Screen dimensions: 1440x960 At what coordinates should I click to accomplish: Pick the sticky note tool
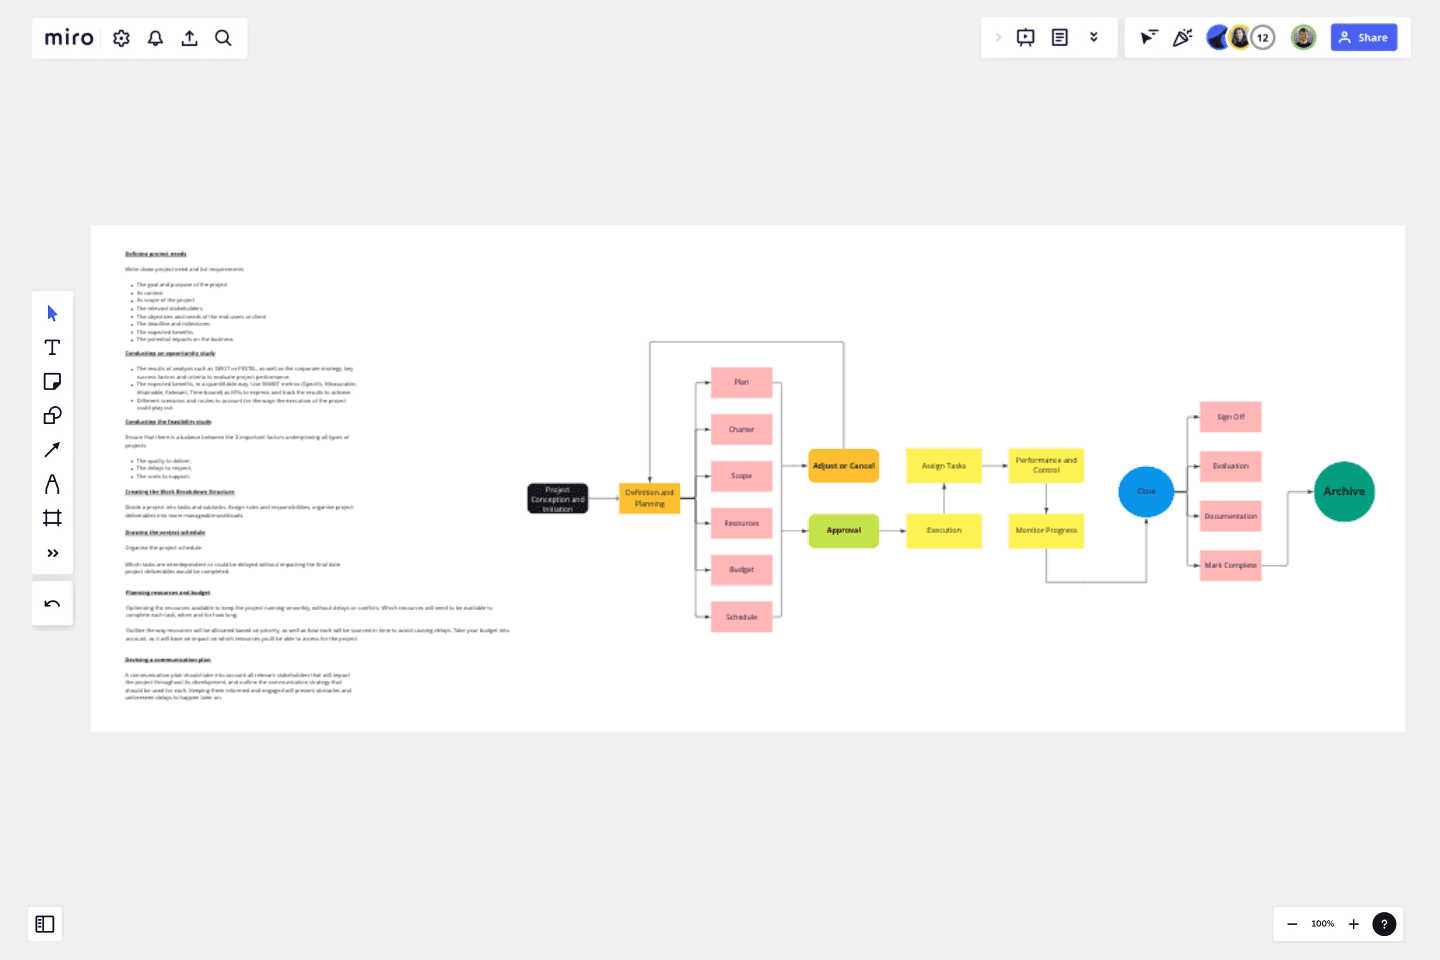(x=52, y=381)
